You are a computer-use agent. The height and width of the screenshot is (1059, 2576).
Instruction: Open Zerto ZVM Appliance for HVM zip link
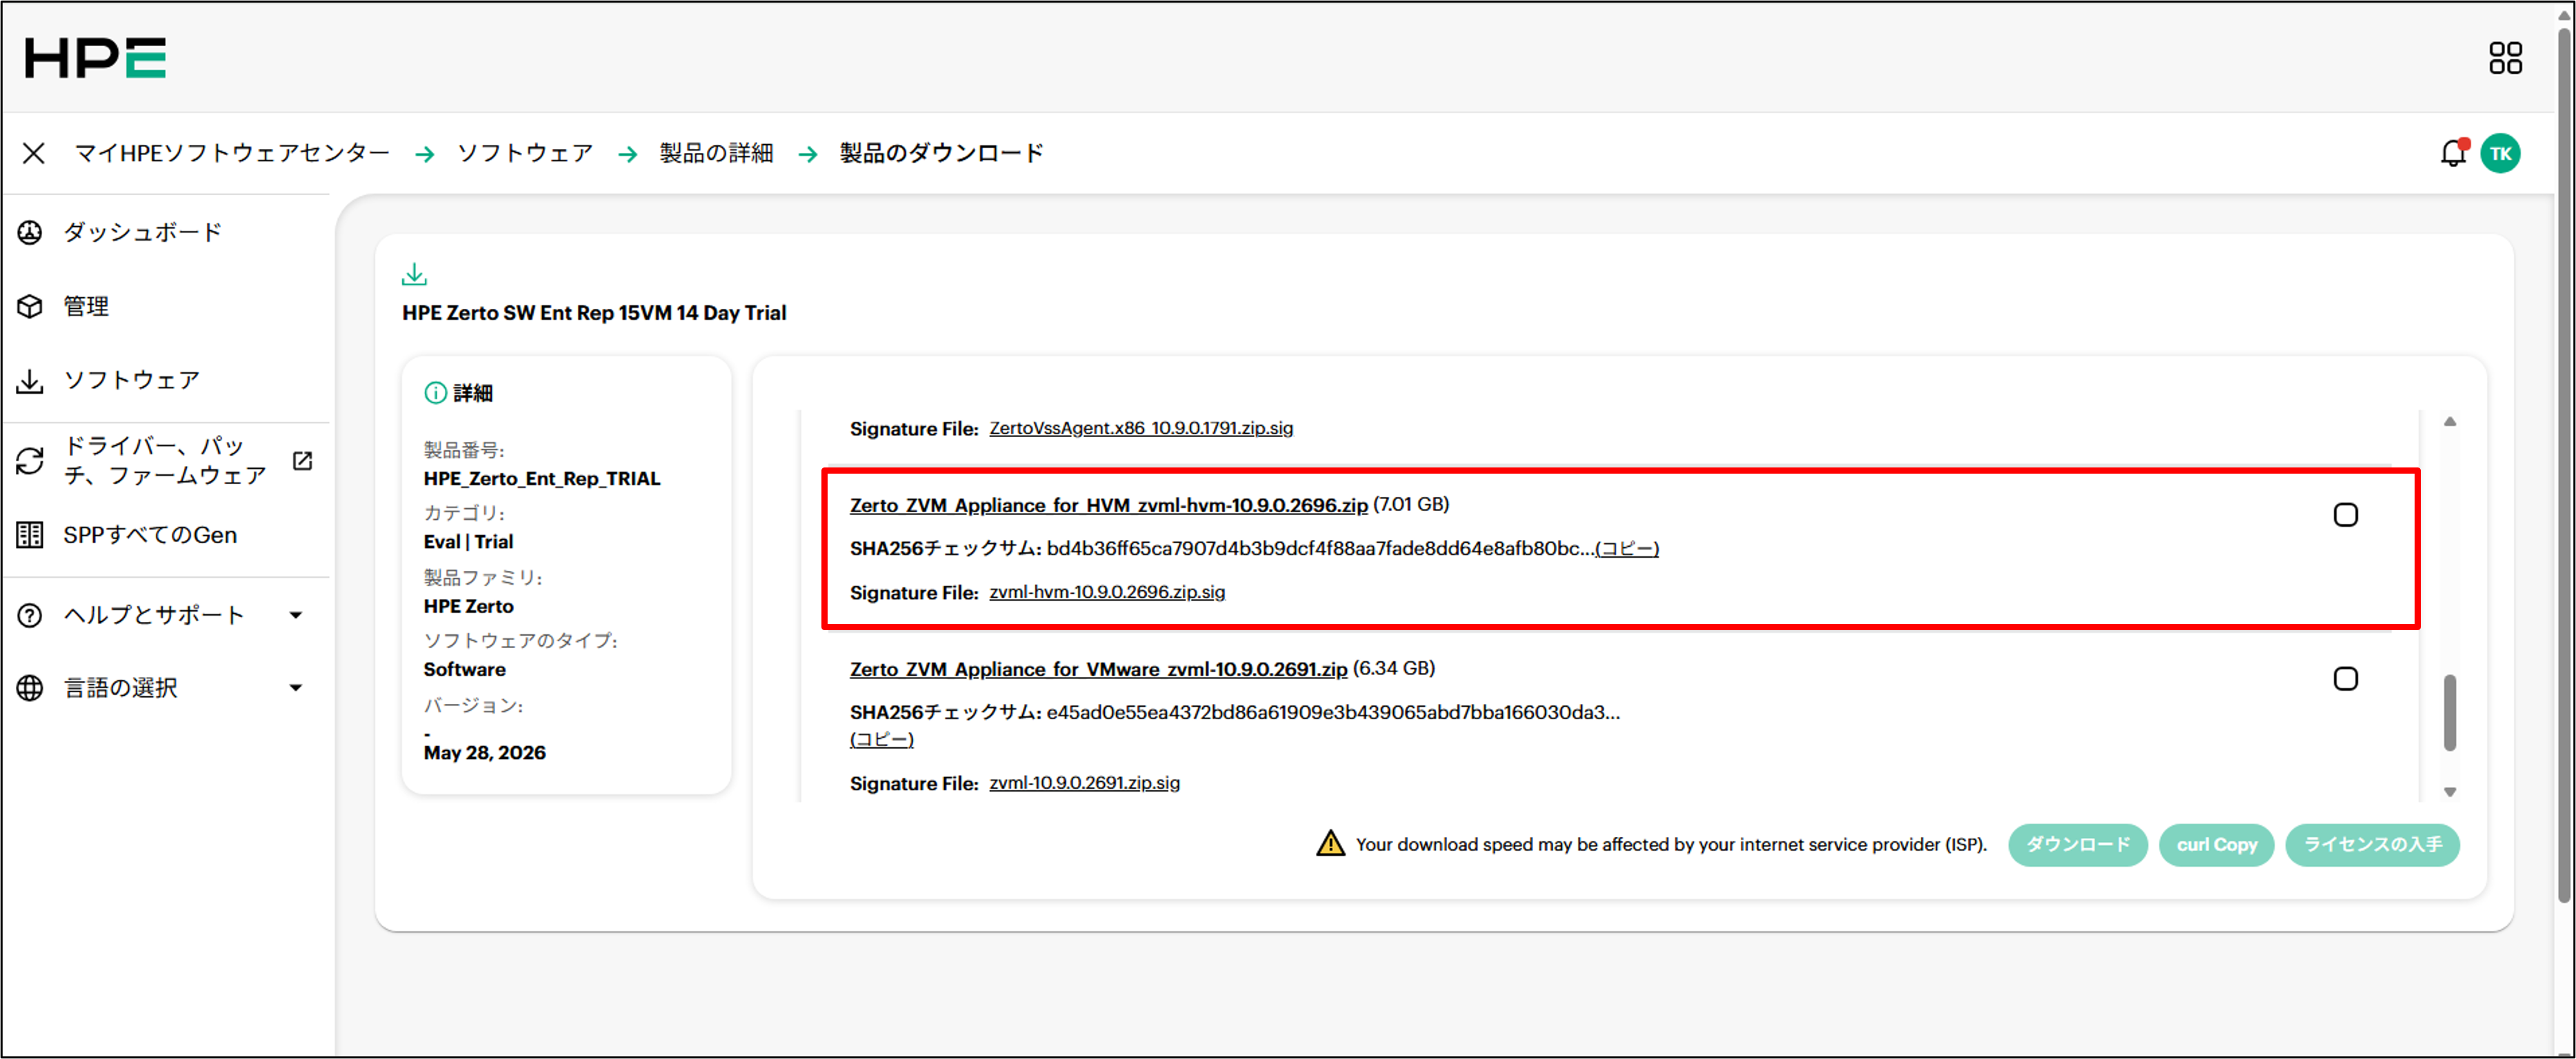[x=1108, y=505]
